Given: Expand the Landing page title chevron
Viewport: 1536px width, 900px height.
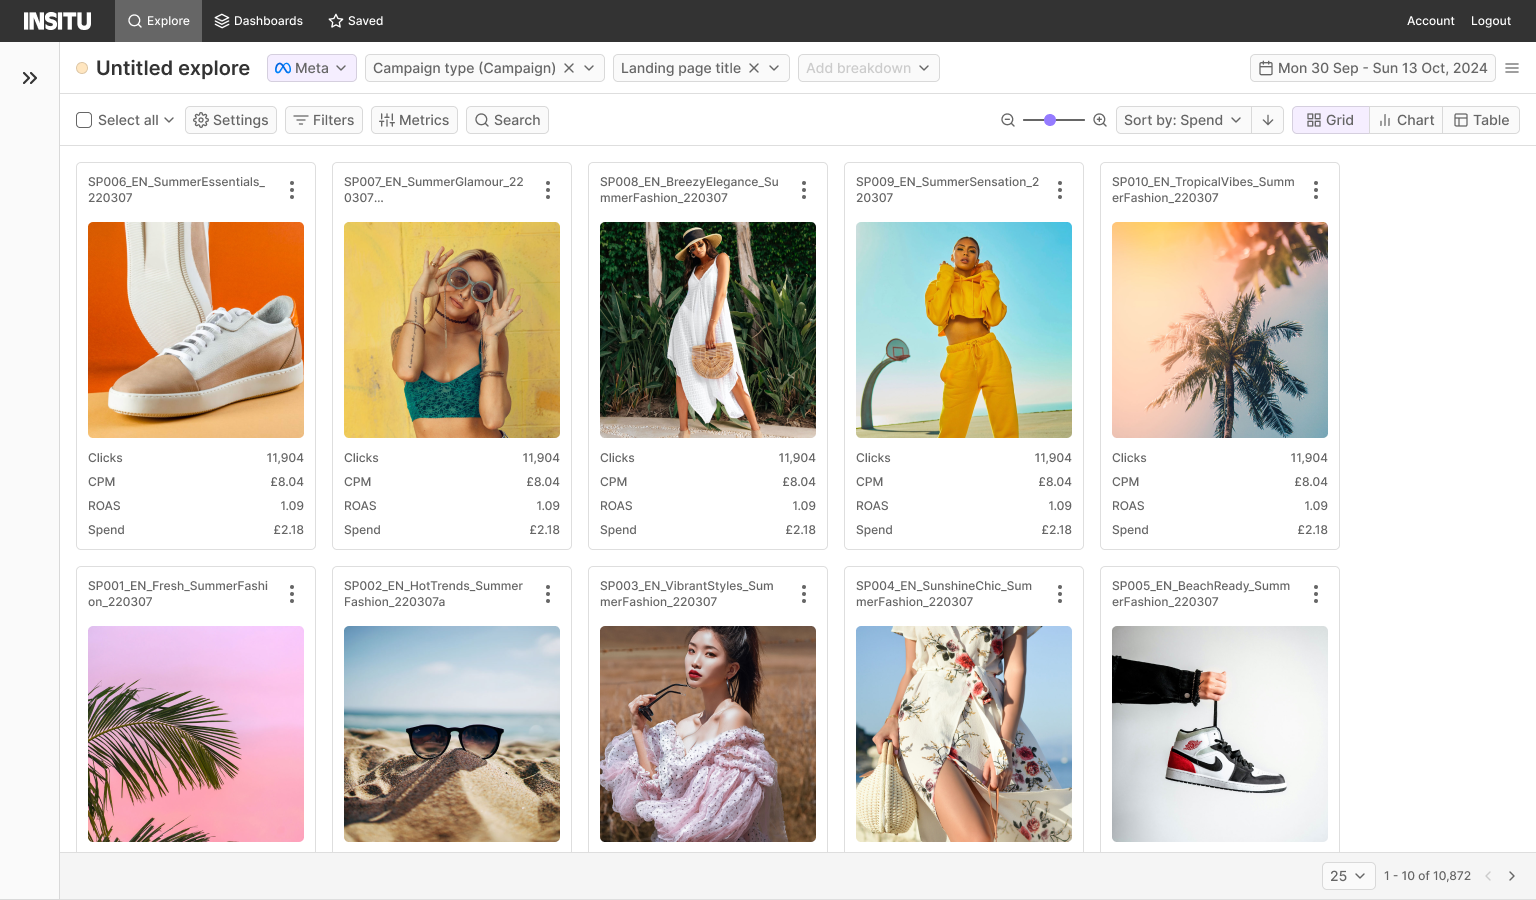Looking at the screenshot, I should pyautogui.click(x=774, y=68).
